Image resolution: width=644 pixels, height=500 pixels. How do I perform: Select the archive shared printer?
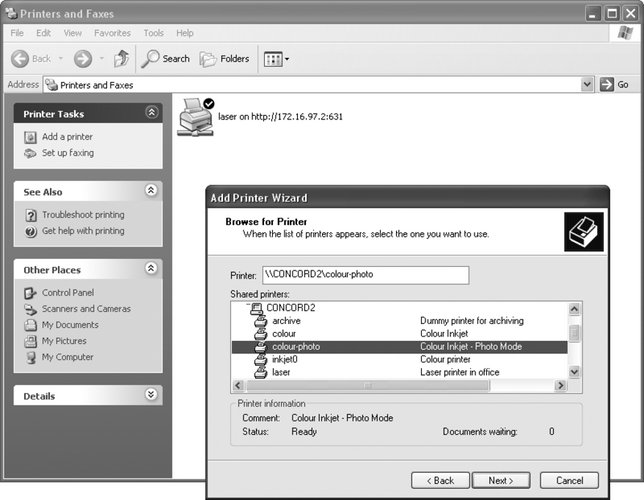pyautogui.click(x=285, y=321)
